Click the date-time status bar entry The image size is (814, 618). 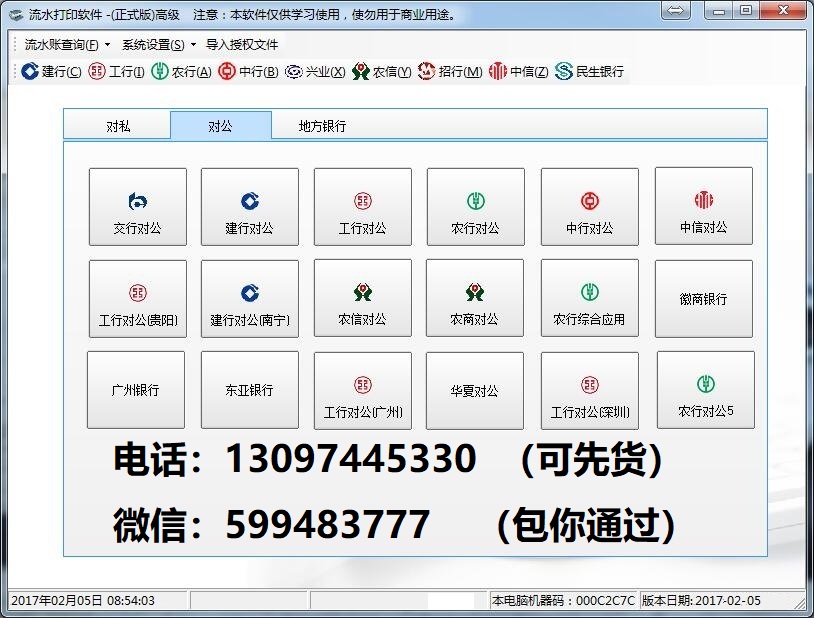[x=98, y=600]
